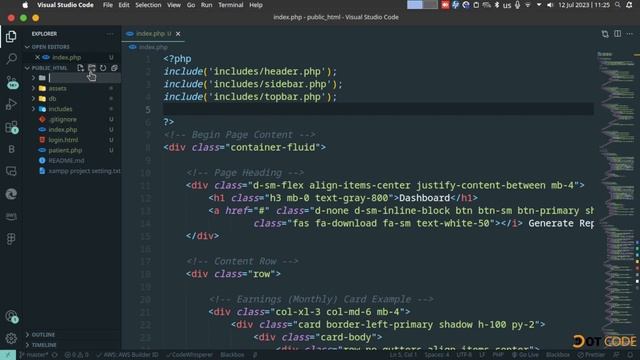Expand the OUTLINE section
This screenshot has width=640, height=360.
click(x=43, y=334)
